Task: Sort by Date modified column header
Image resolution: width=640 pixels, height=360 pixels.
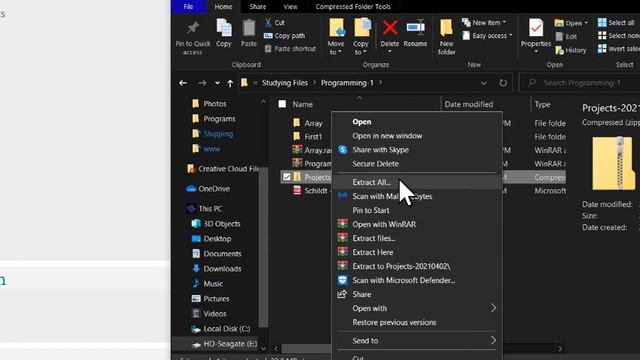Action: click(469, 104)
